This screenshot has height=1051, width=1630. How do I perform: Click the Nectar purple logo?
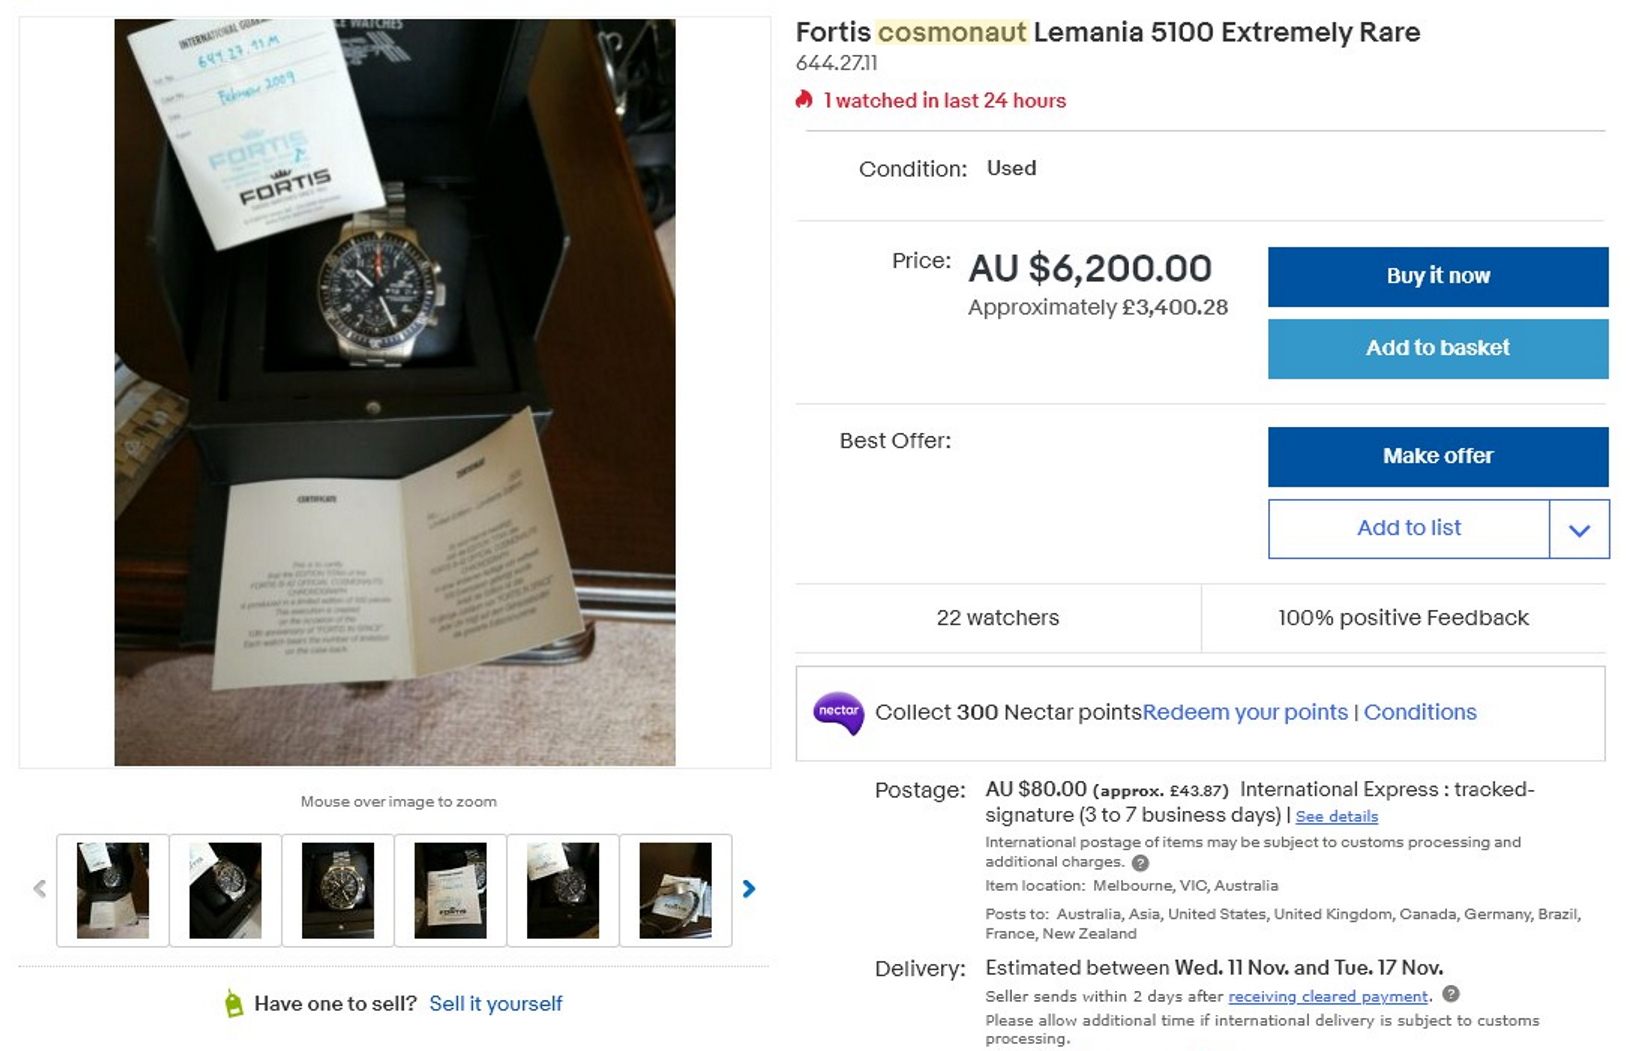839,713
